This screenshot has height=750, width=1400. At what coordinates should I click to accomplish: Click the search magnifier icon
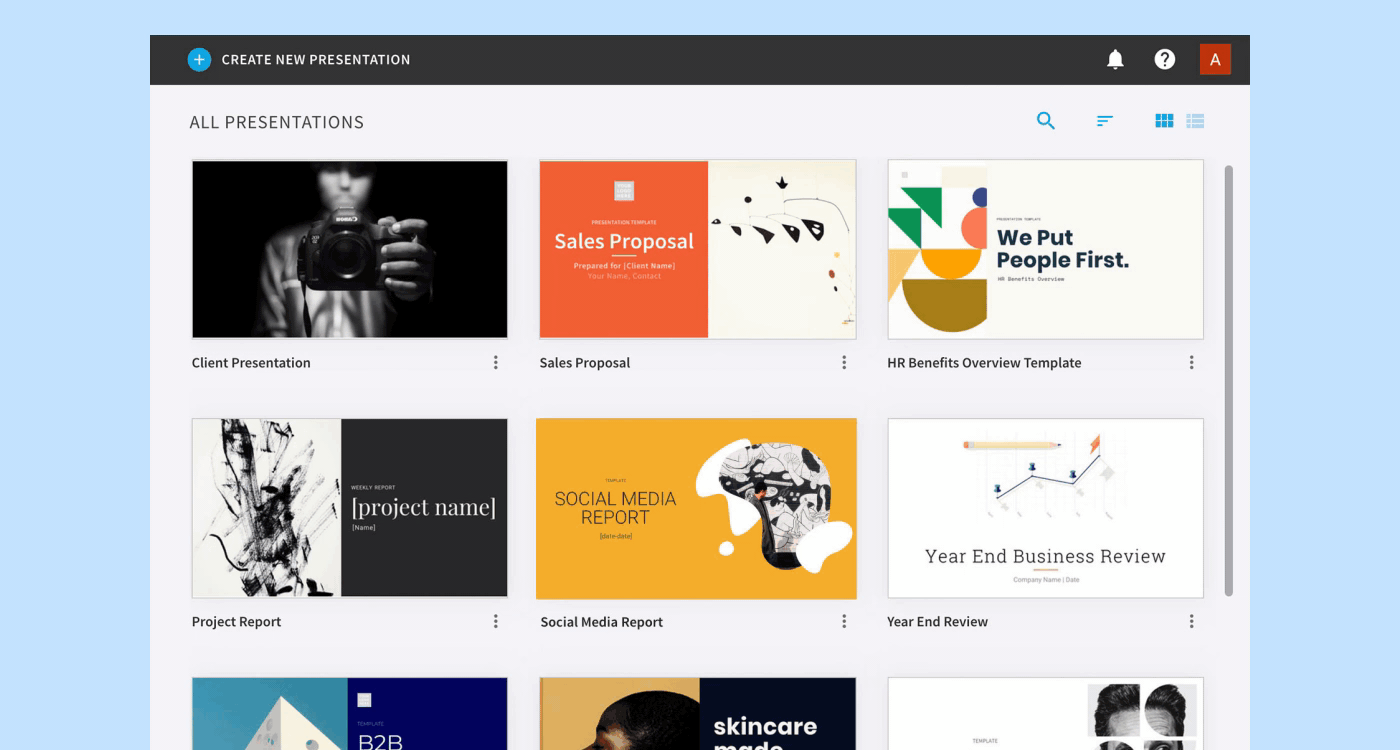pyautogui.click(x=1046, y=121)
